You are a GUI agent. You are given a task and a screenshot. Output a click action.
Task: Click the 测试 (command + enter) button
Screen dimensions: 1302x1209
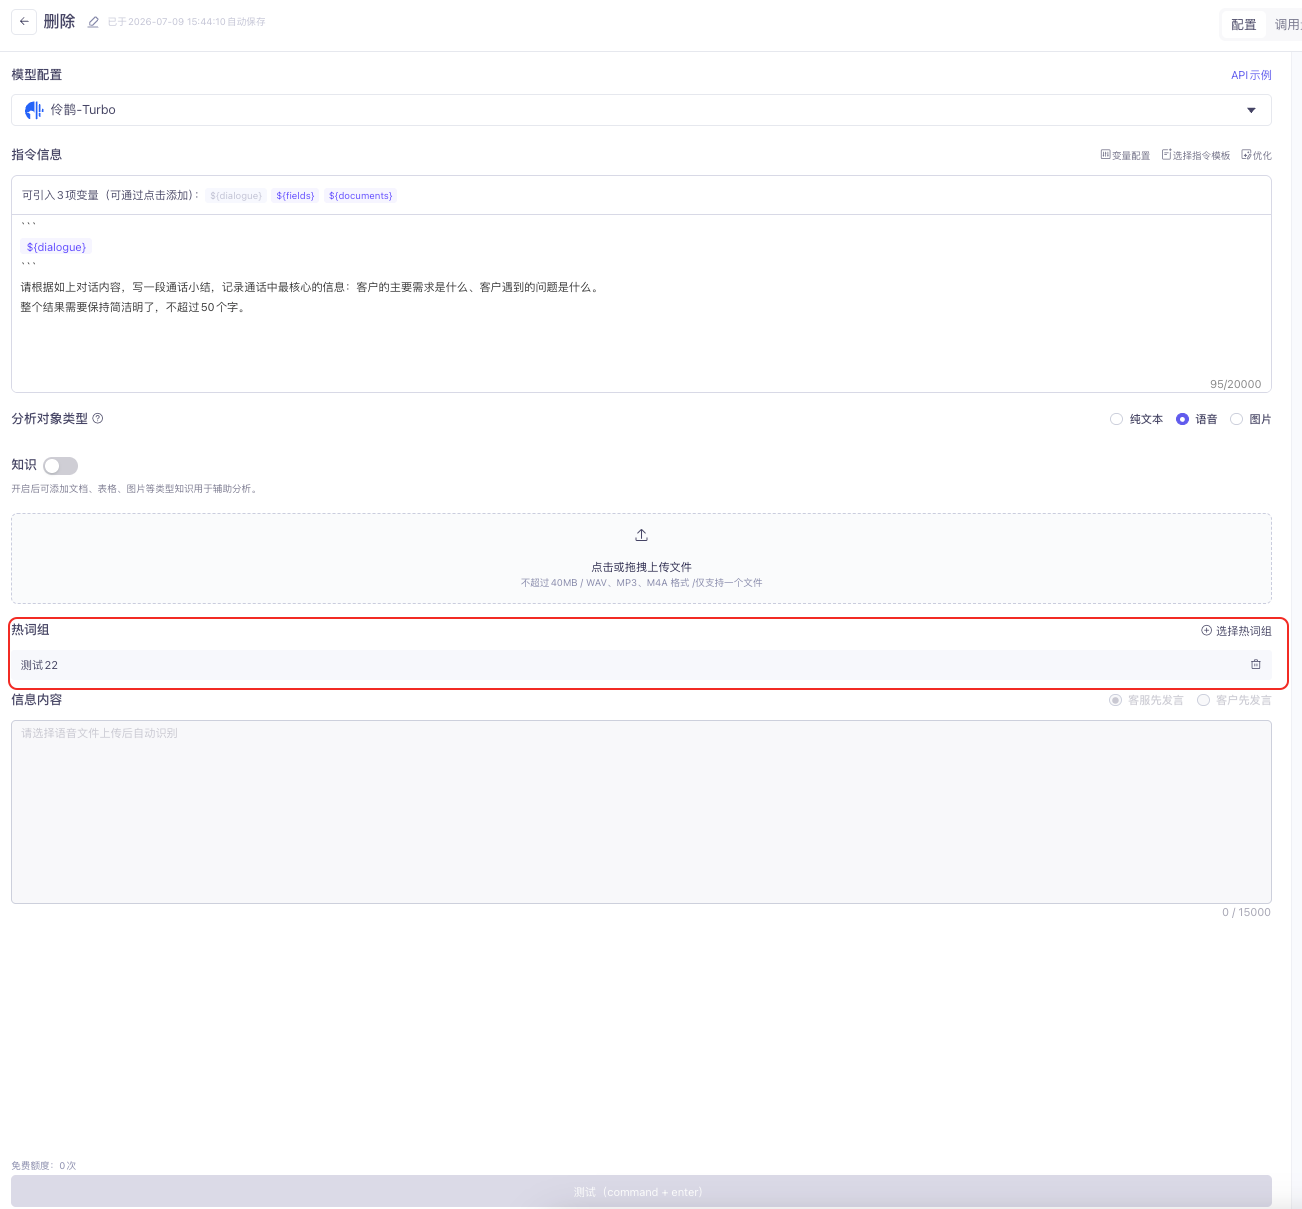coord(641,1191)
